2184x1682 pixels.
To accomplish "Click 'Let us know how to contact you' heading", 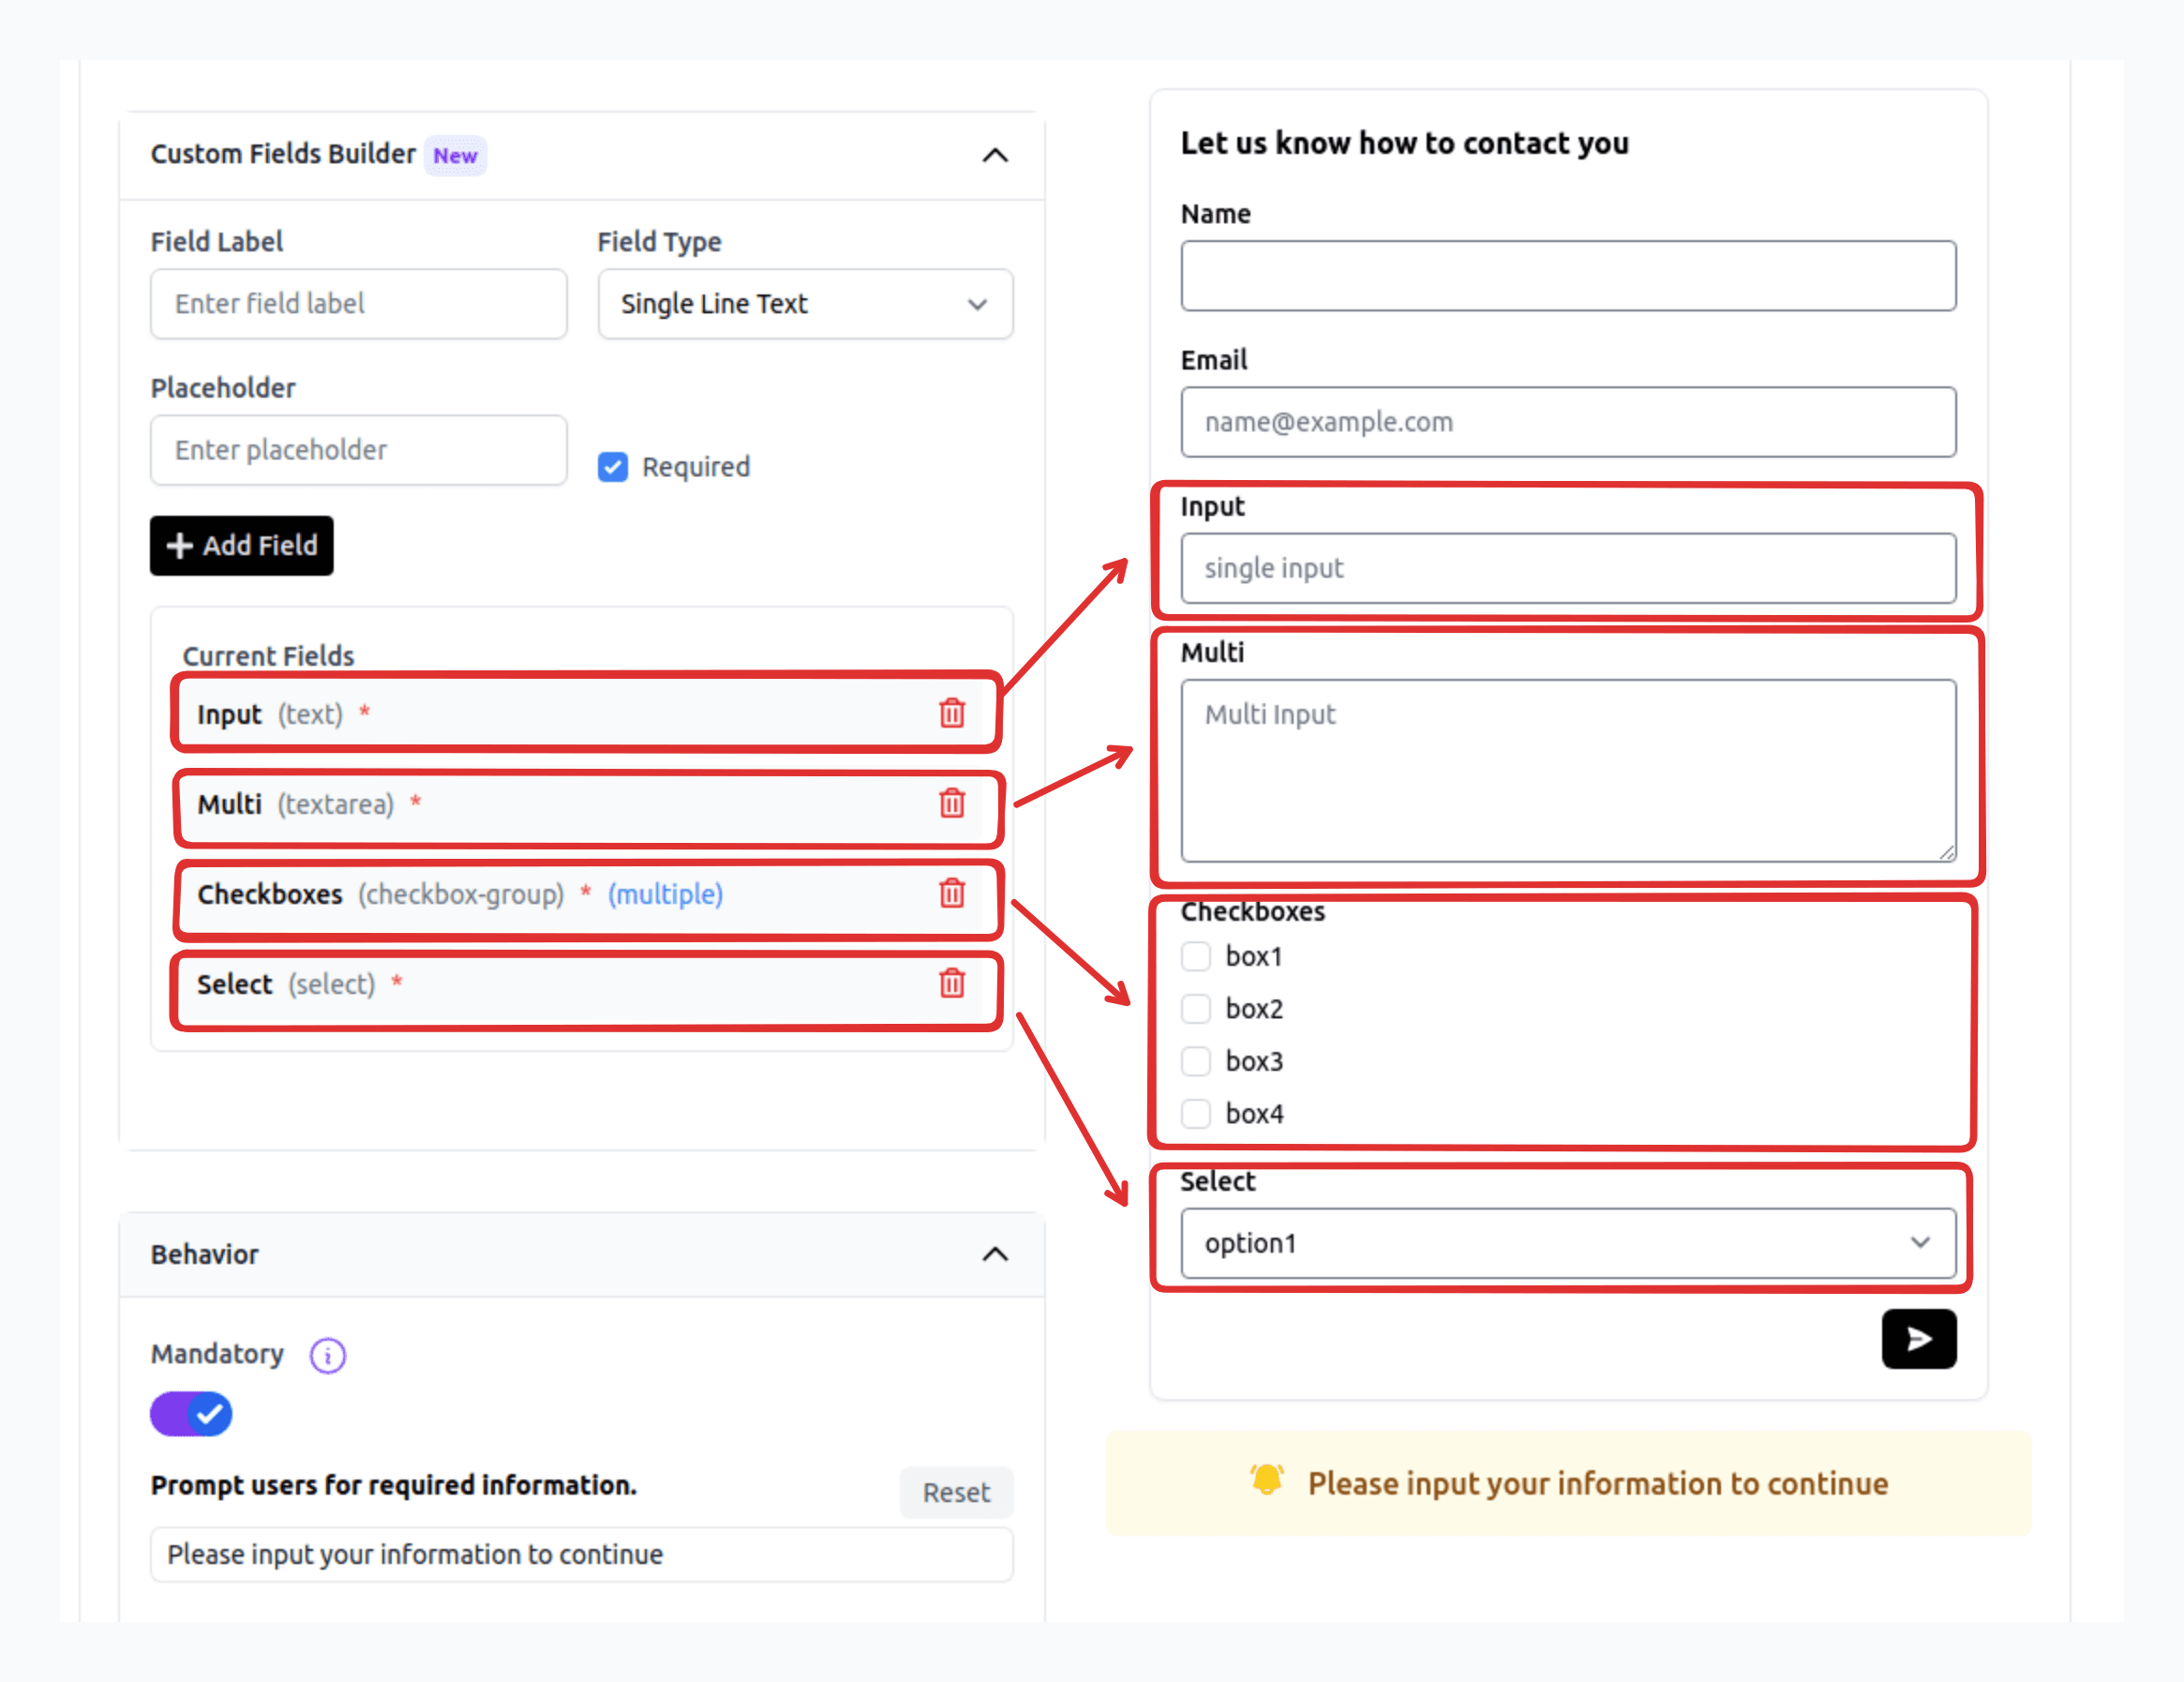I will tap(1404, 143).
